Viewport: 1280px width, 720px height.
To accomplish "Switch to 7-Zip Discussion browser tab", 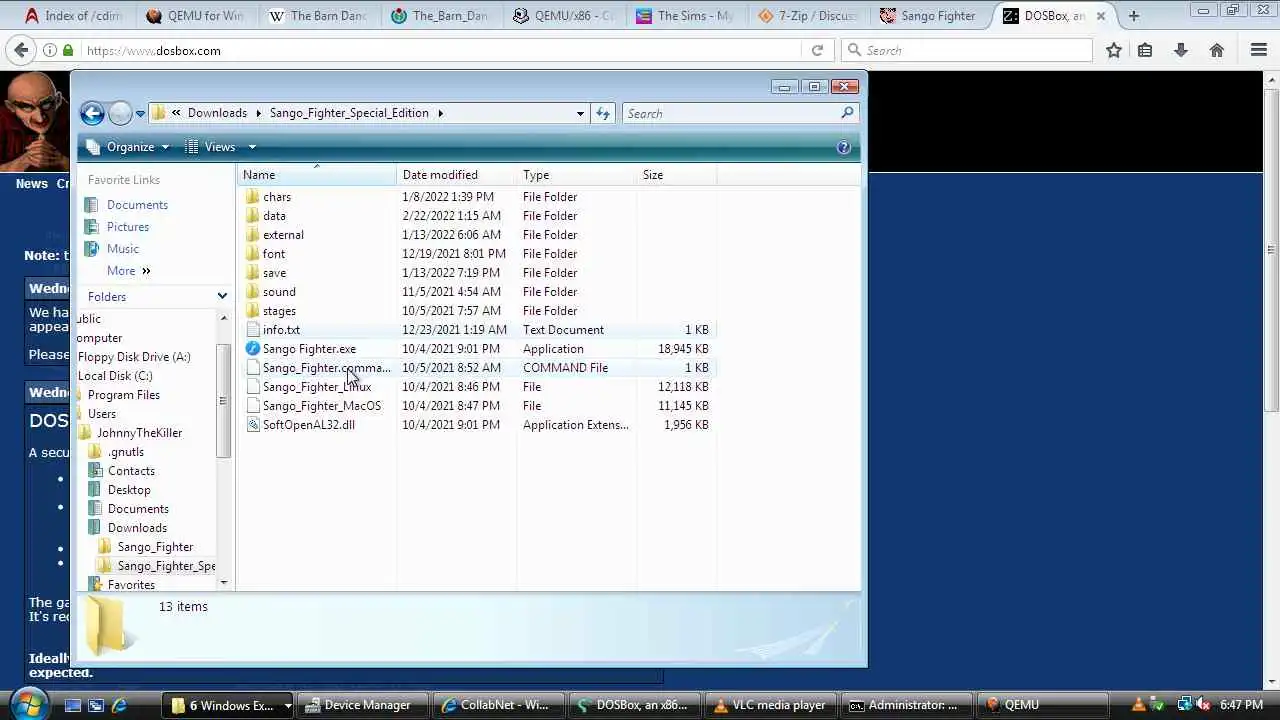I will click(x=808, y=16).
